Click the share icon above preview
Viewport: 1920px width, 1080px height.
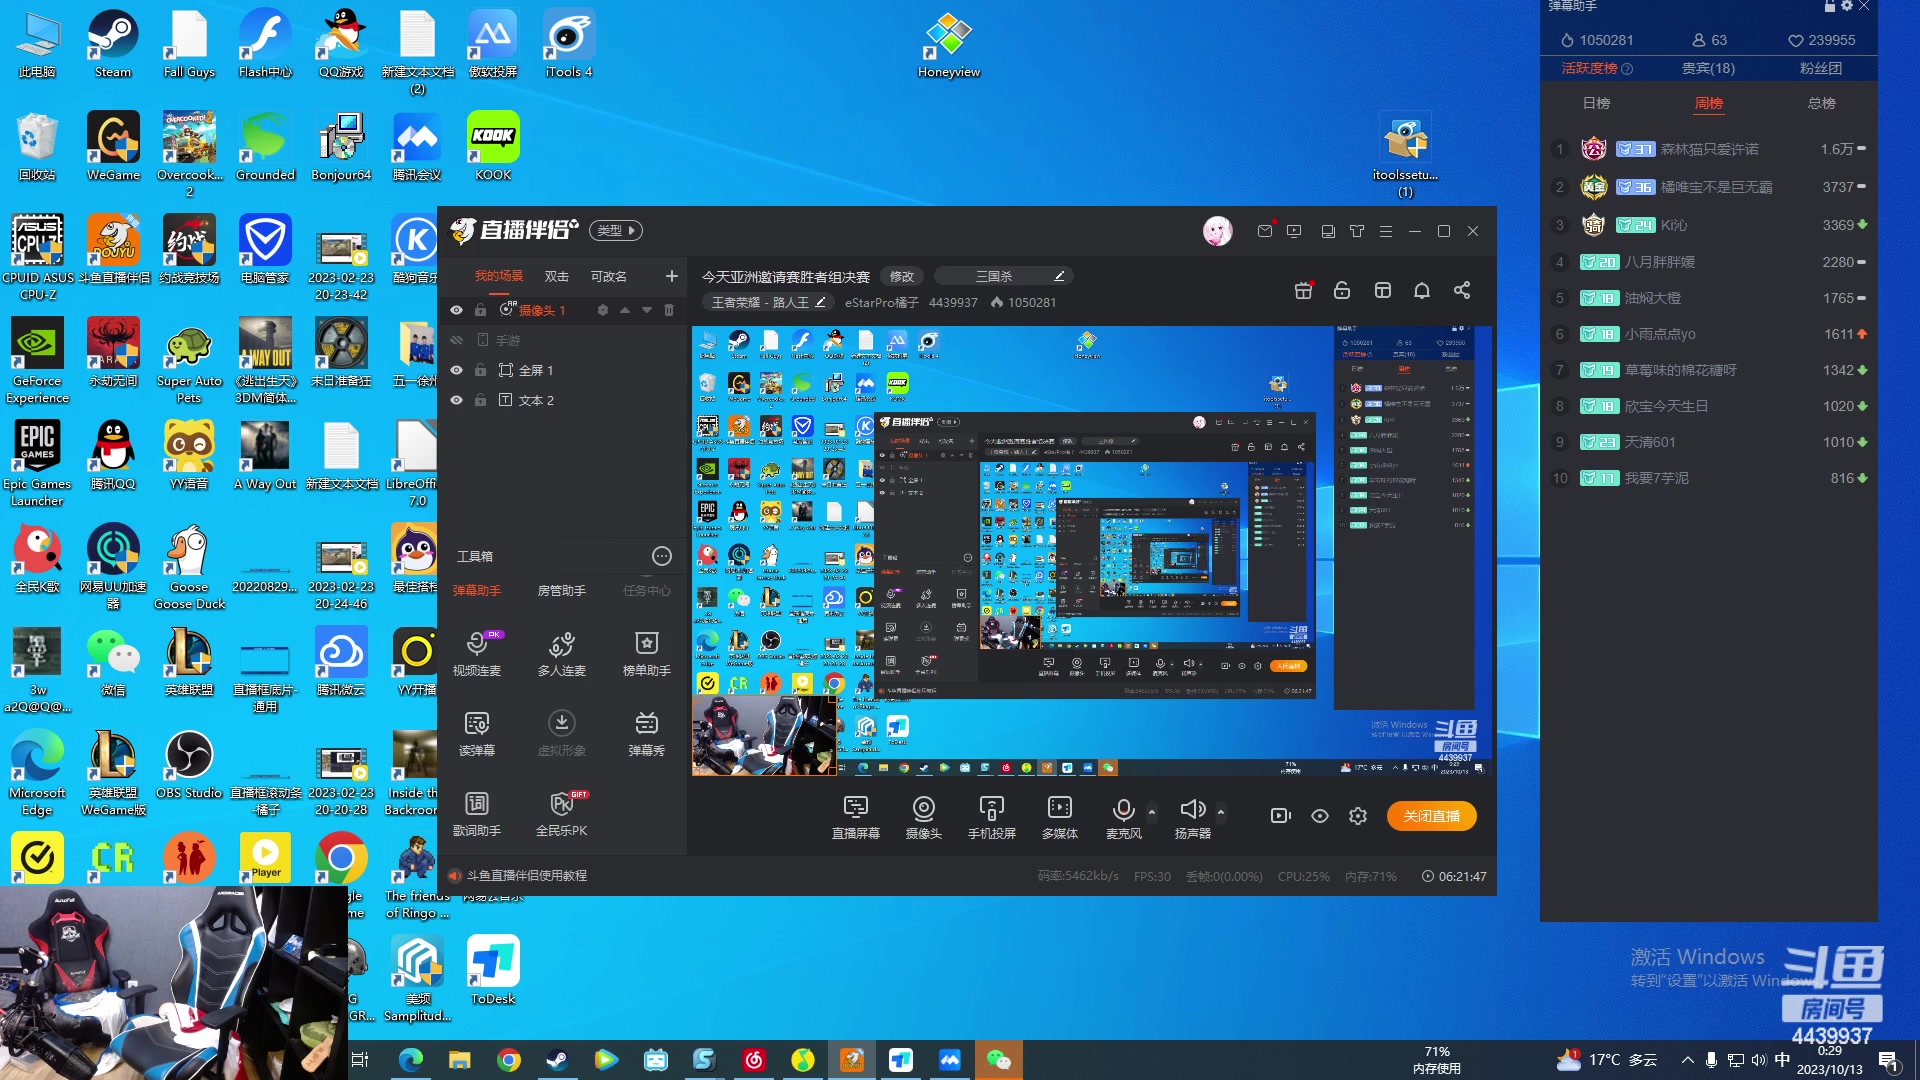pos(1462,290)
